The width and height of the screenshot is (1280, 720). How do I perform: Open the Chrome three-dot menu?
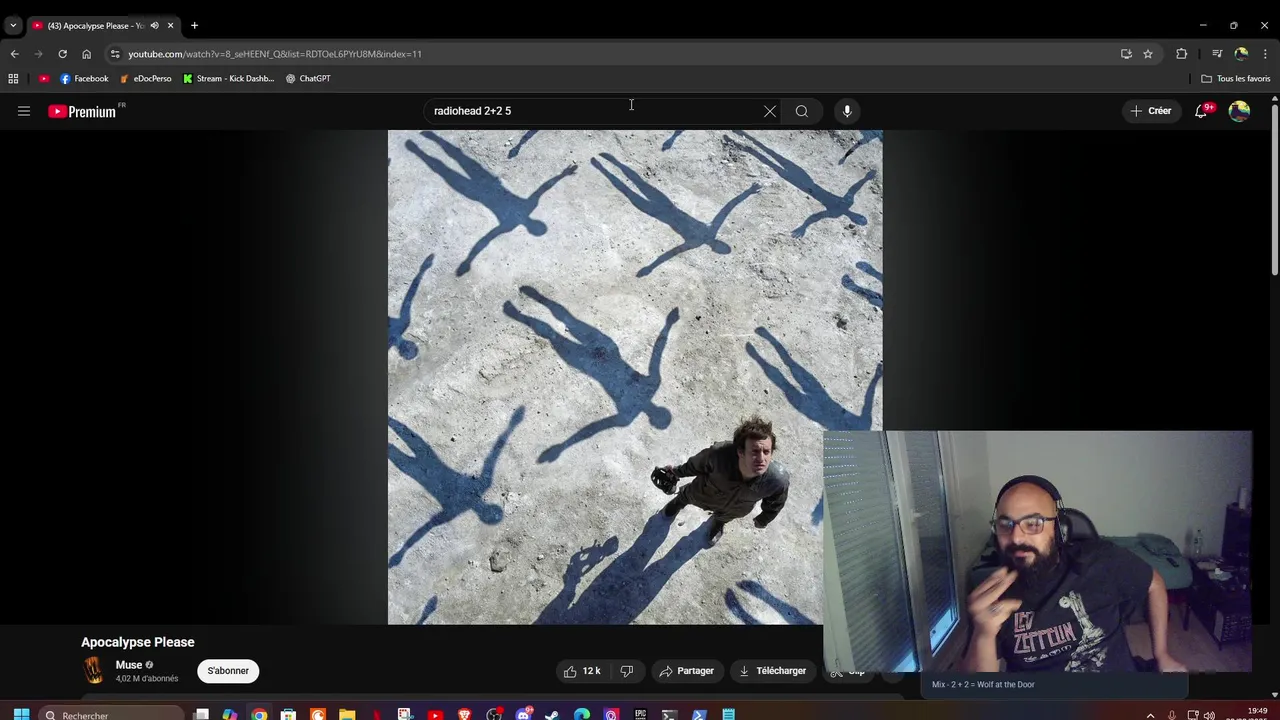click(1265, 54)
